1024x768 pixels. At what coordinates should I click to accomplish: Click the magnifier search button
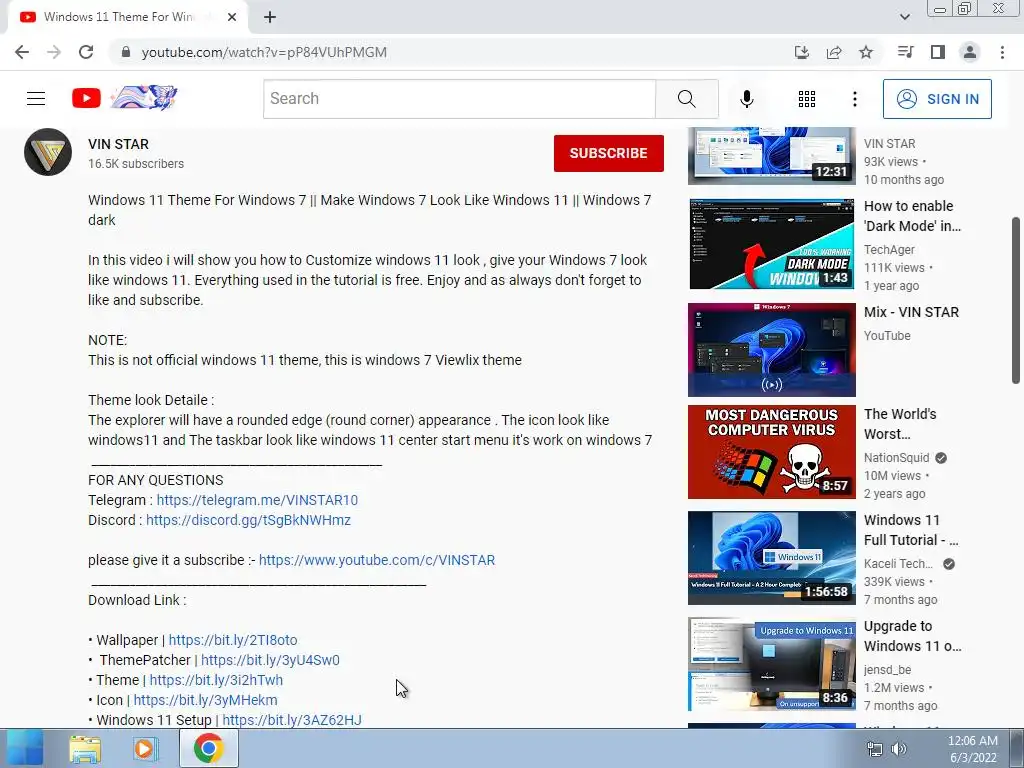click(686, 99)
